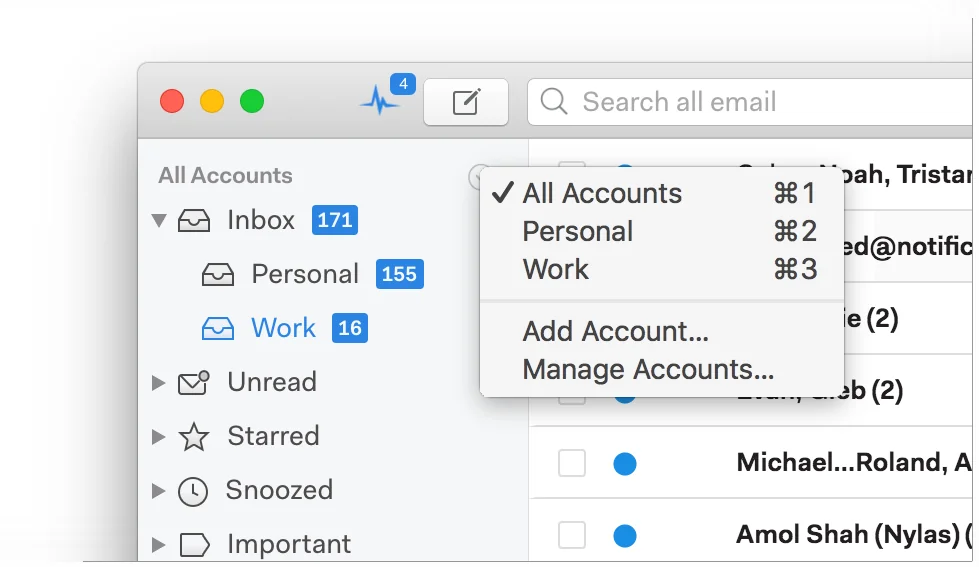Click the Snoozed clock icon
Viewport: 979px width, 567px height.
(x=193, y=491)
